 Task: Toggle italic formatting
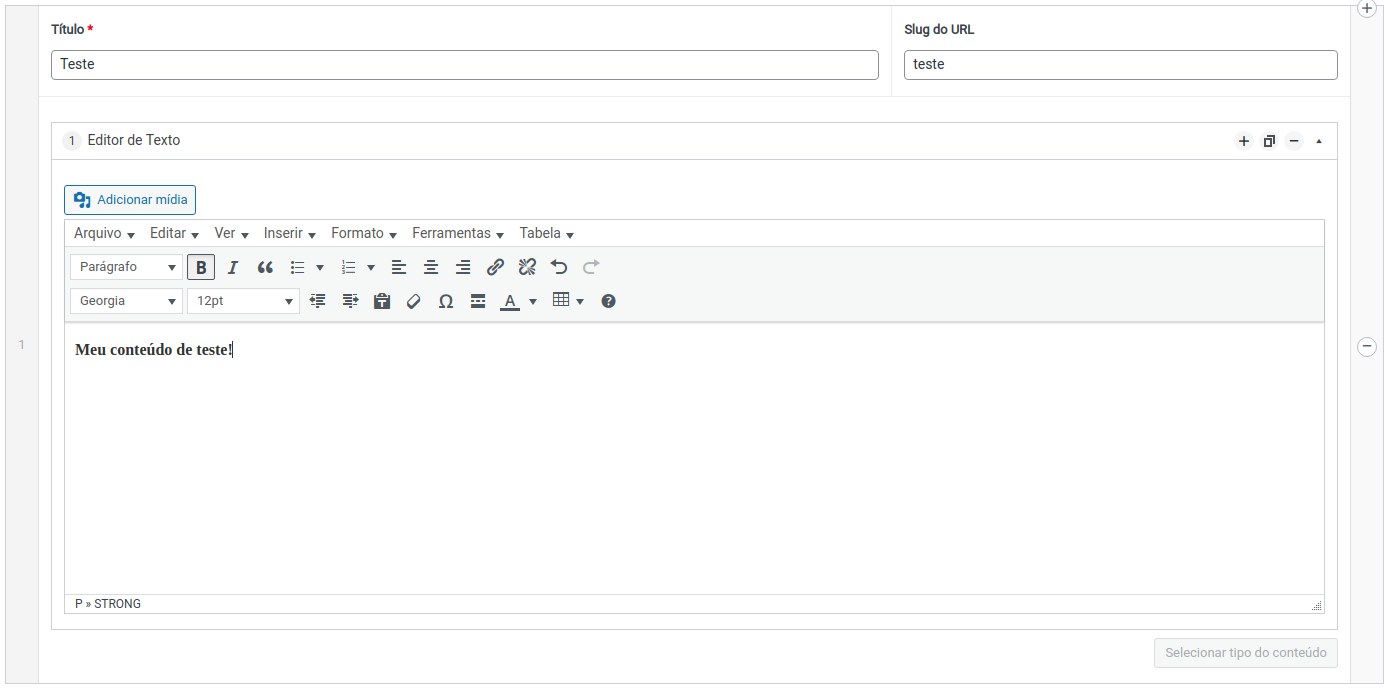pyautogui.click(x=233, y=268)
